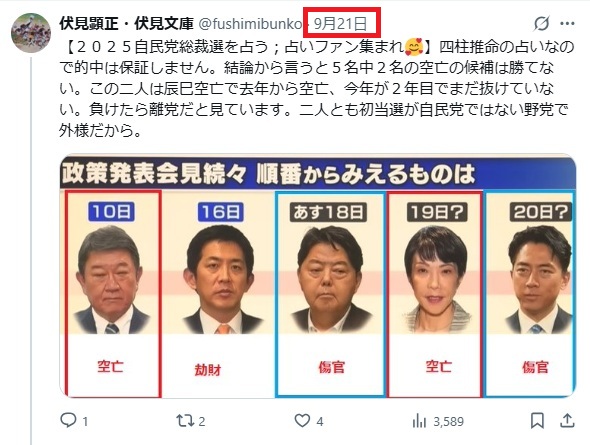The image size is (590, 445).
Task: Click the retweet count 2
Action: 202,422
